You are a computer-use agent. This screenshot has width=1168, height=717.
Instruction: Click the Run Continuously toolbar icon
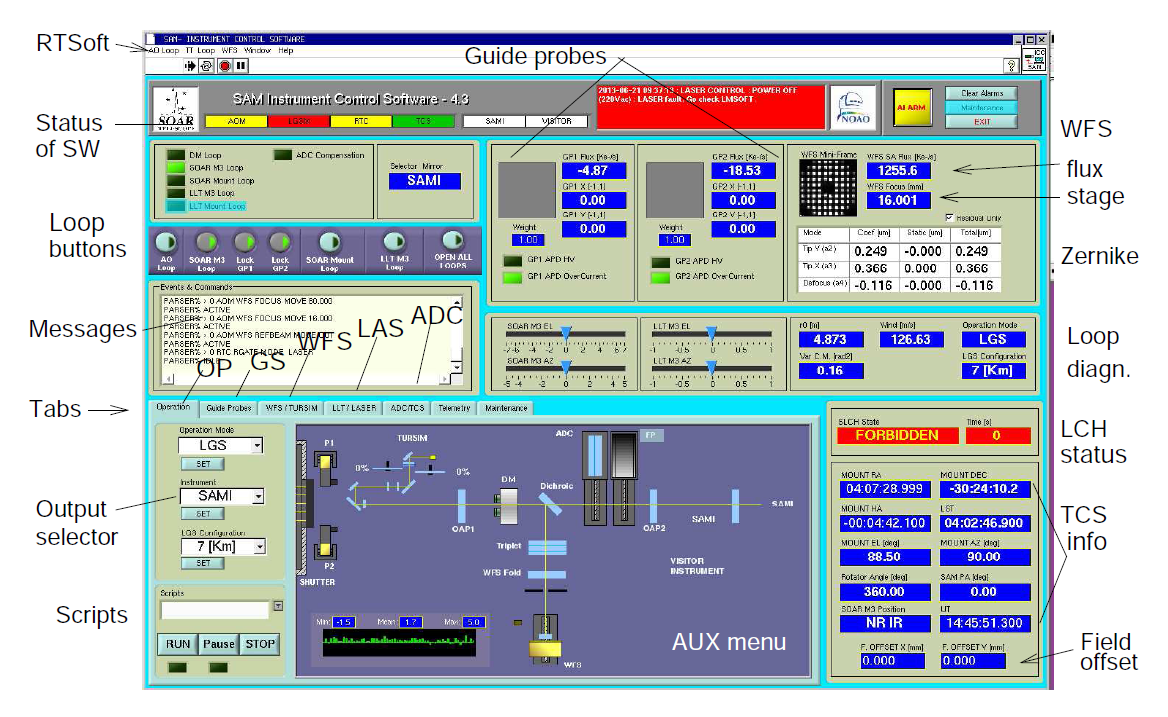click(x=207, y=66)
